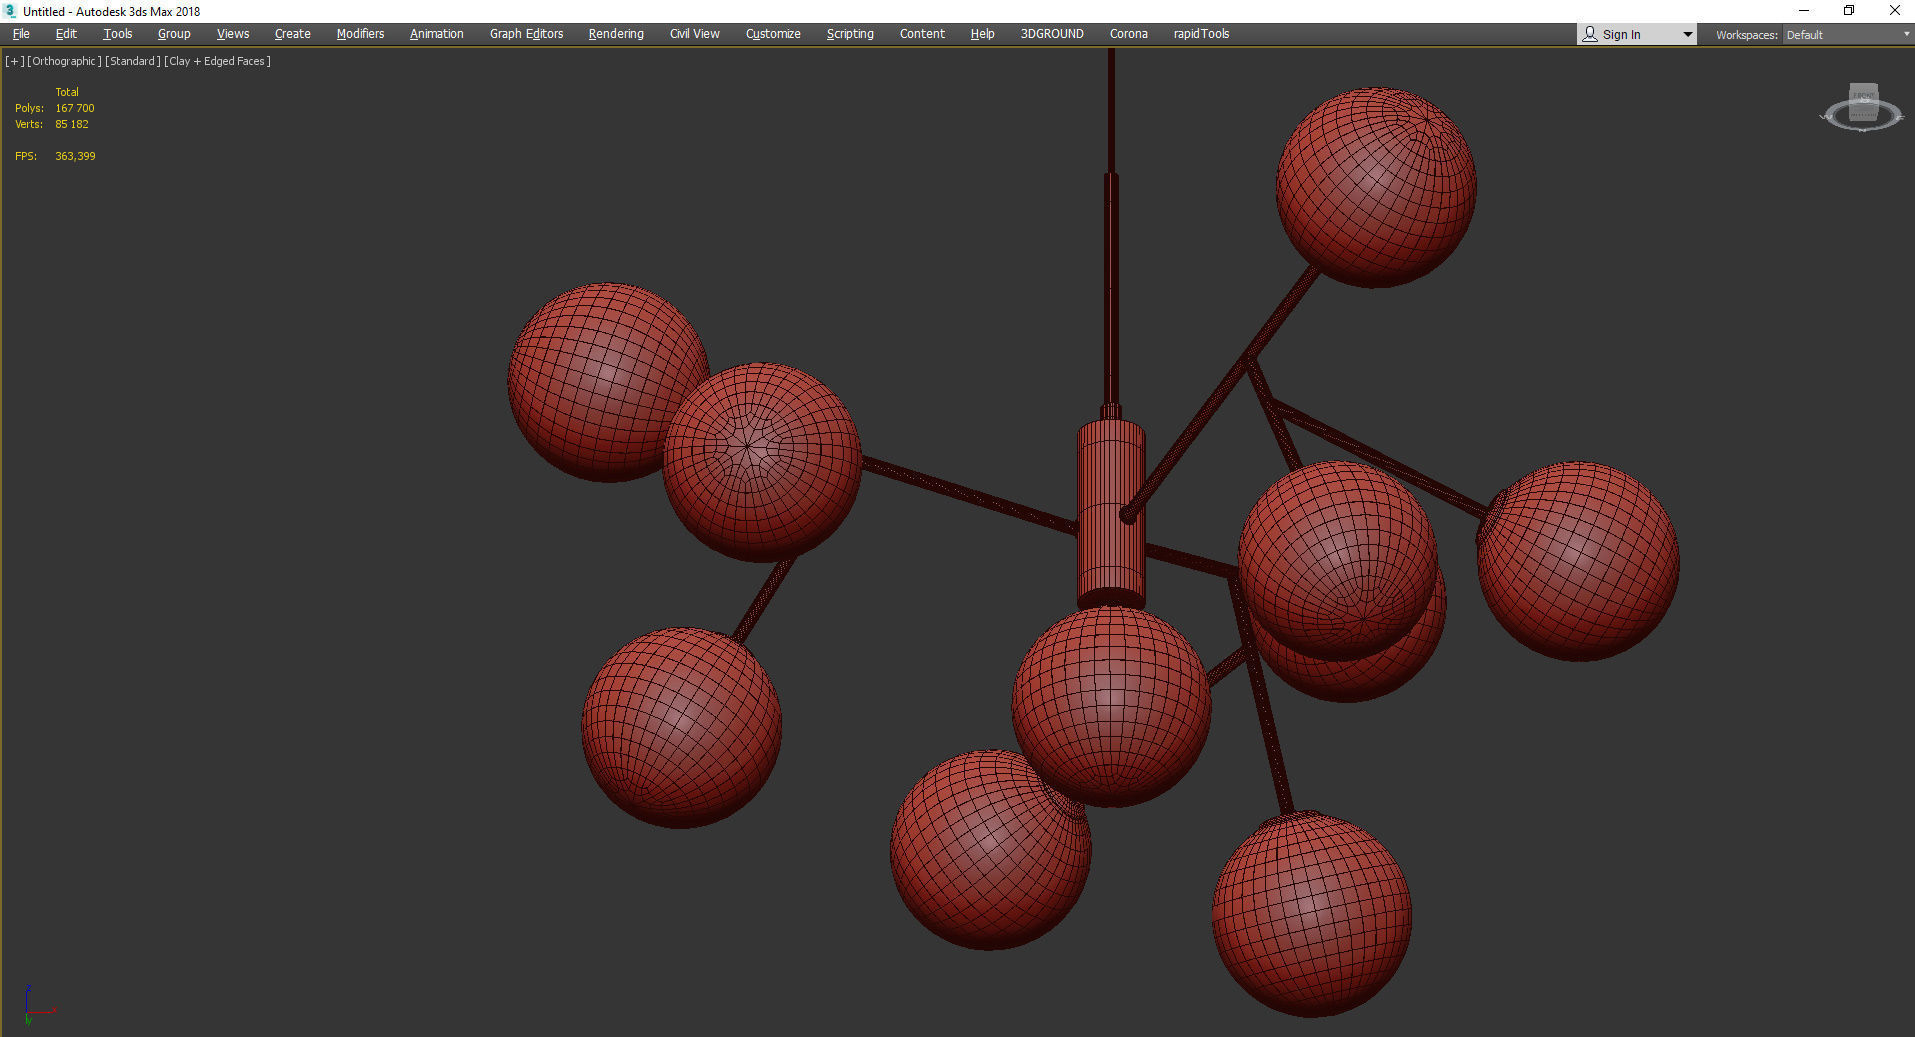Click the ViewCube navigation widget
The image size is (1915, 1037).
coord(1862,108)
